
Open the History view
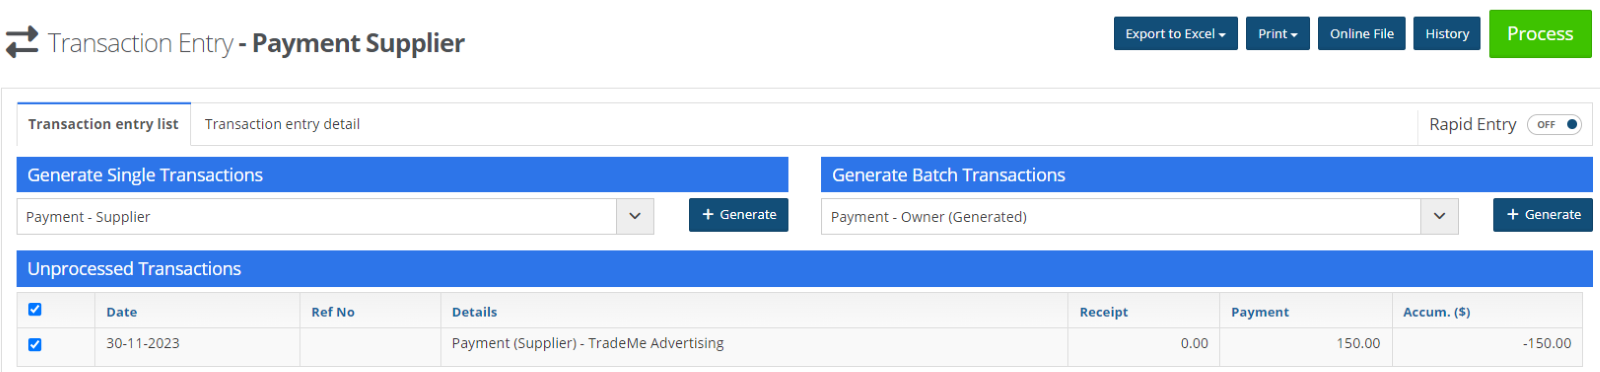[1447, 34]
